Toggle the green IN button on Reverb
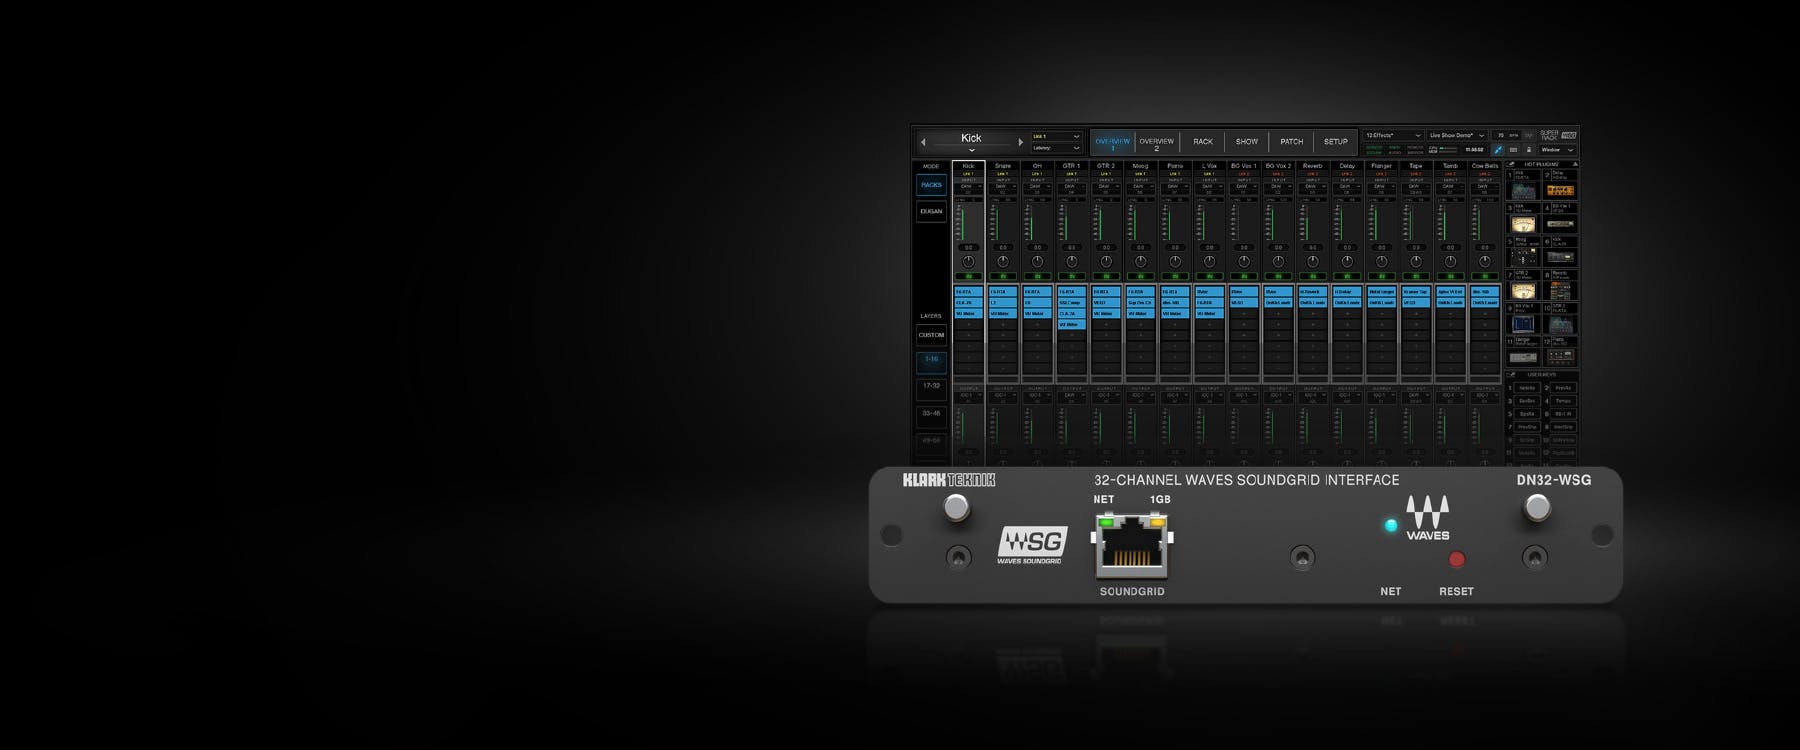 (x=1312, y=277)
